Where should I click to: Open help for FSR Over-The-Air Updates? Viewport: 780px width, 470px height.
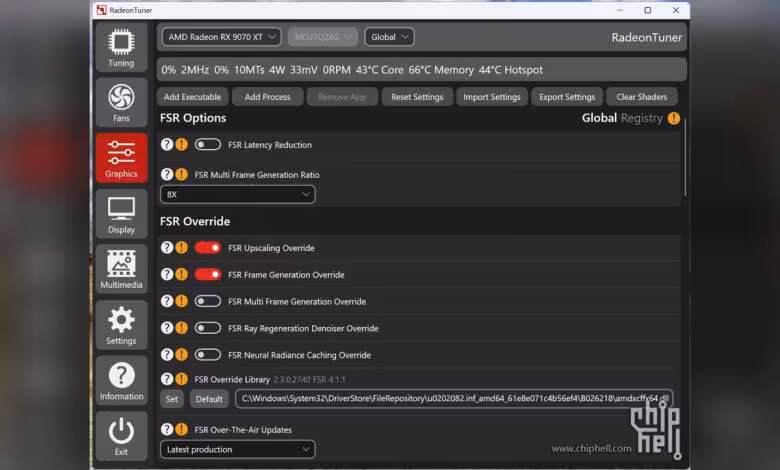[x=167, y=429]
